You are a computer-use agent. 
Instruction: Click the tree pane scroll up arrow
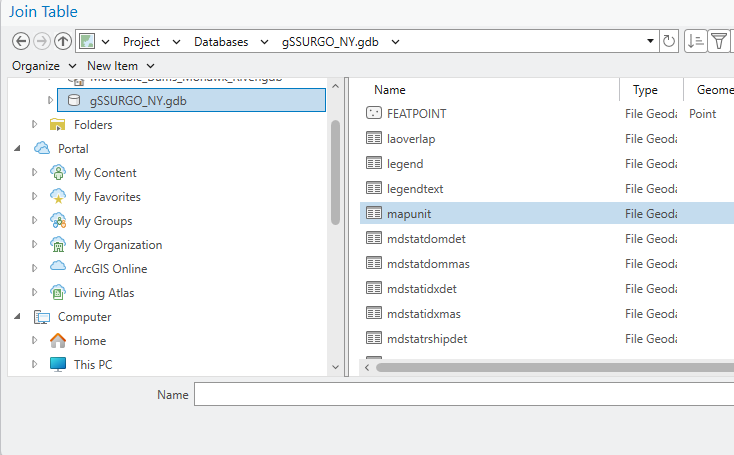pyautogui.click(x=335, y=86)
